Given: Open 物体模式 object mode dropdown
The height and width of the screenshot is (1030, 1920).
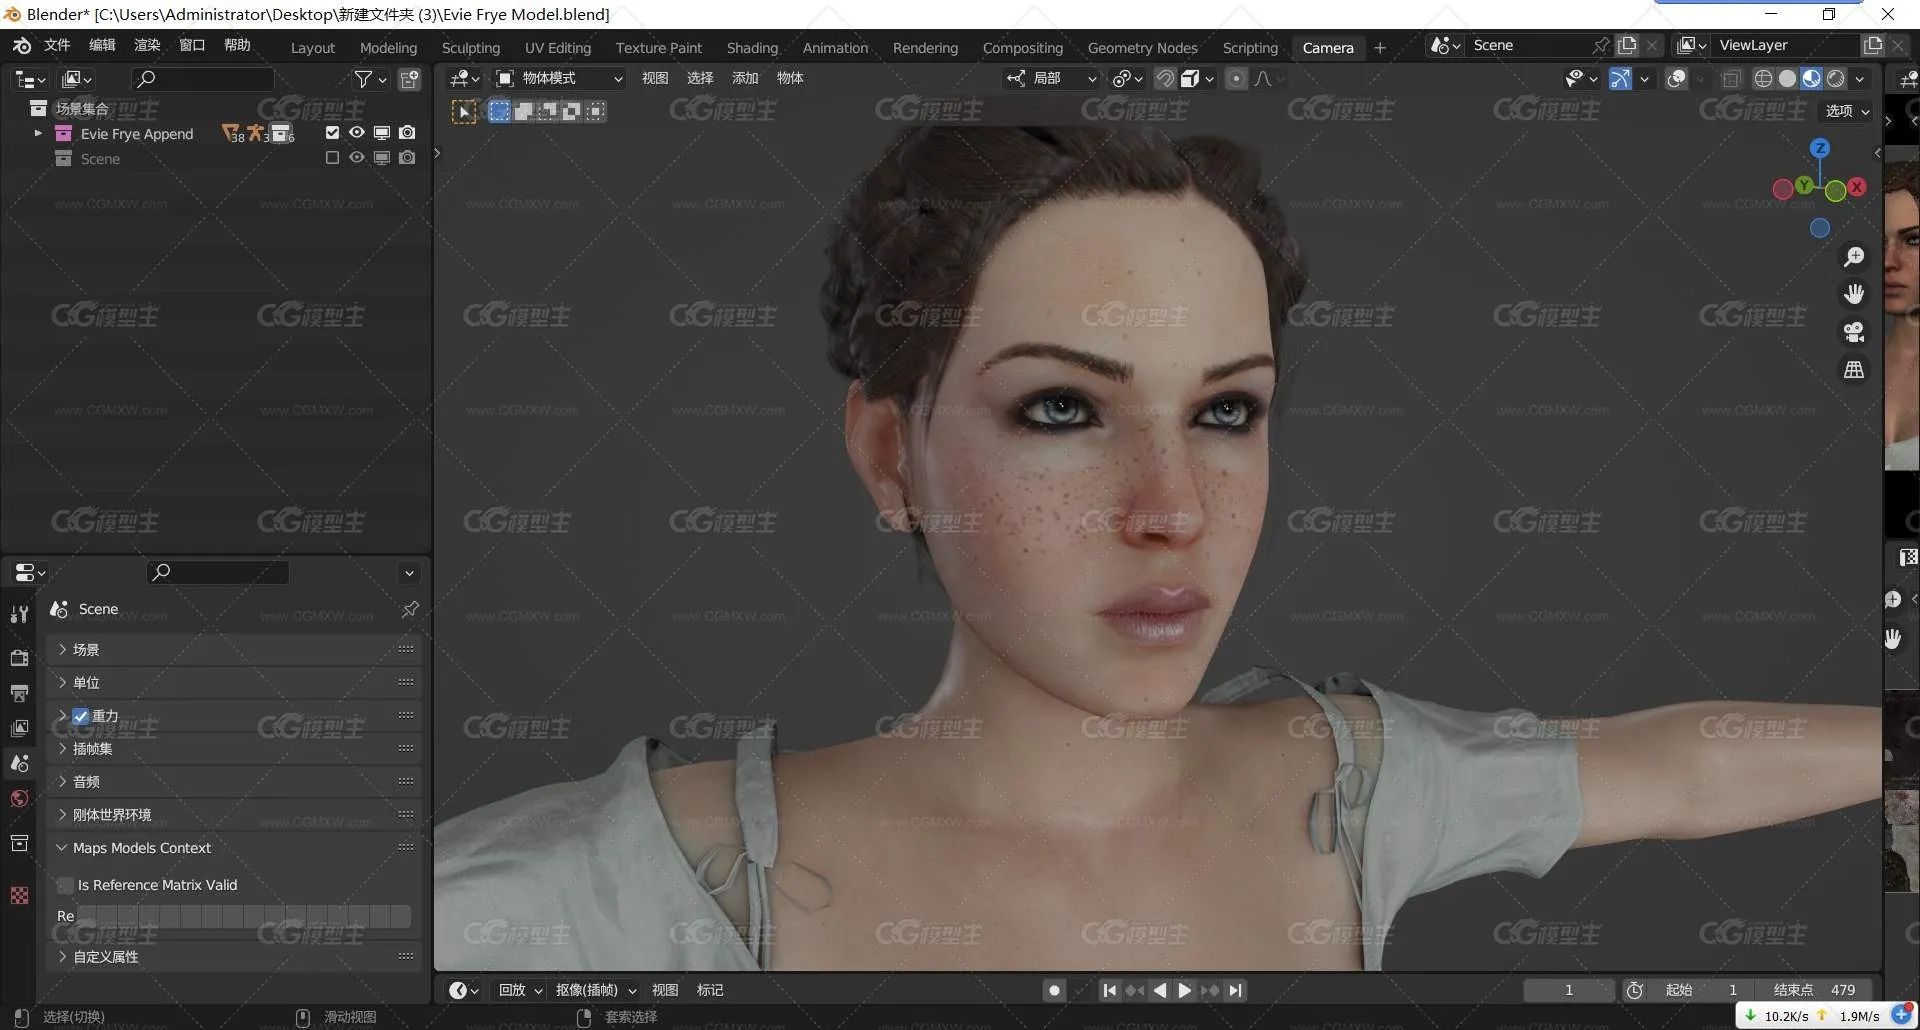Looking at the screenshot, I should coord(560,79).
